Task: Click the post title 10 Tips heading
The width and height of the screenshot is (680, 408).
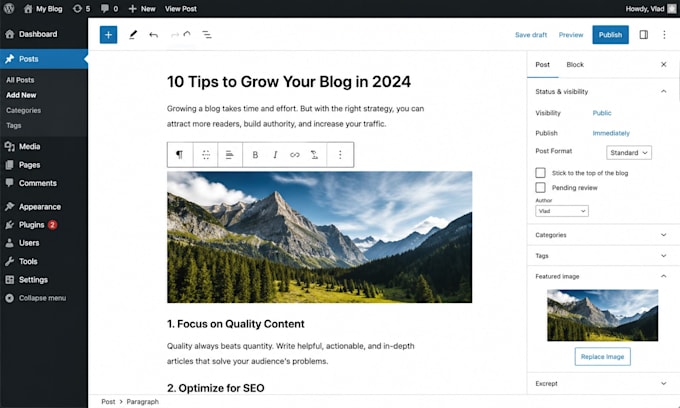Action: (x=289, y=82)
